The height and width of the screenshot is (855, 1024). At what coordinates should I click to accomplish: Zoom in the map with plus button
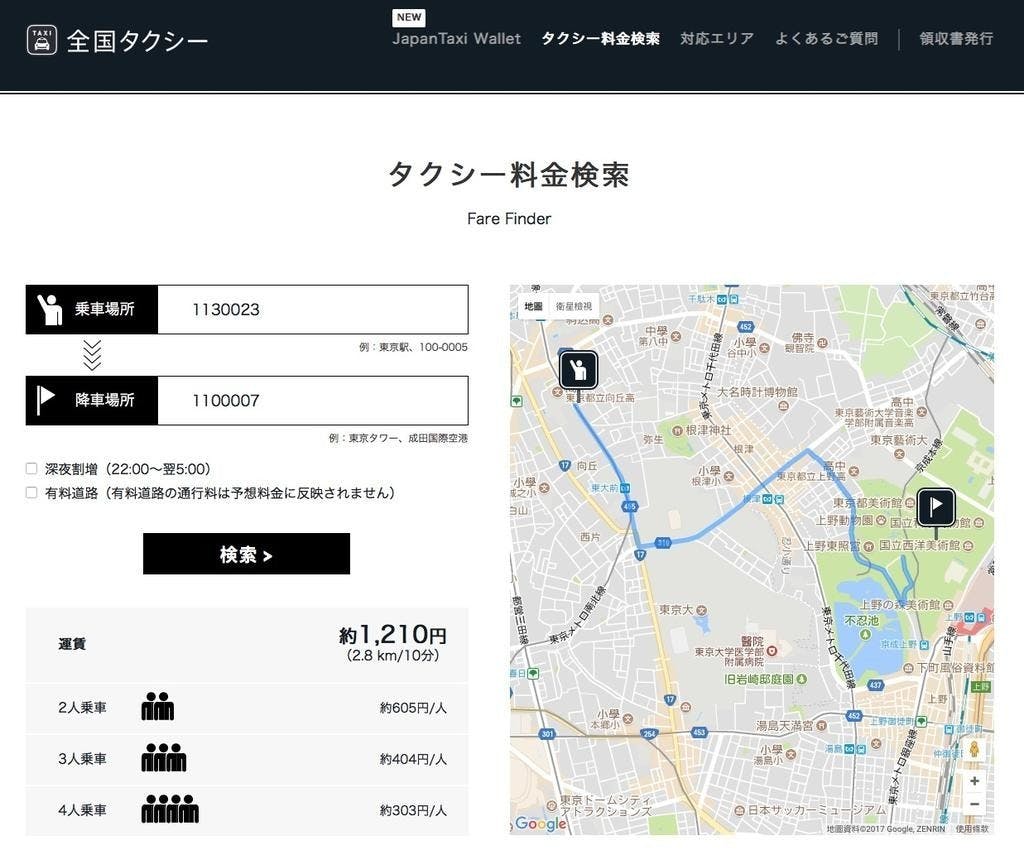point(974,781)
